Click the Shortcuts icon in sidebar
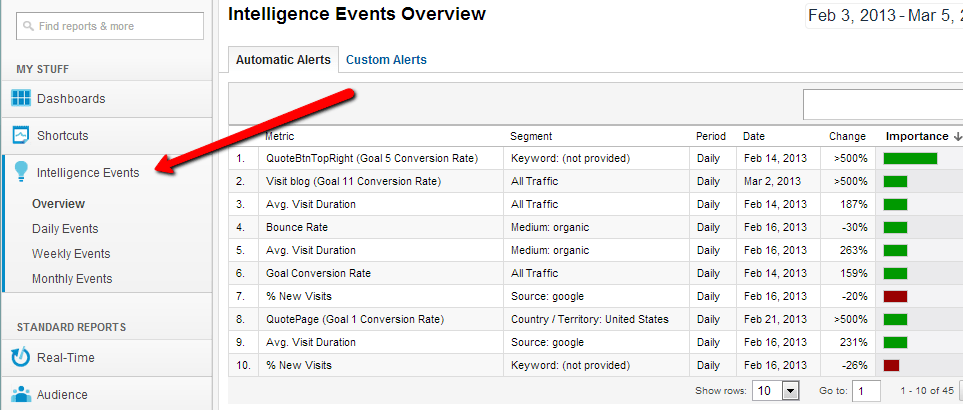Viewport: 963px width, 410px height. 21,135
